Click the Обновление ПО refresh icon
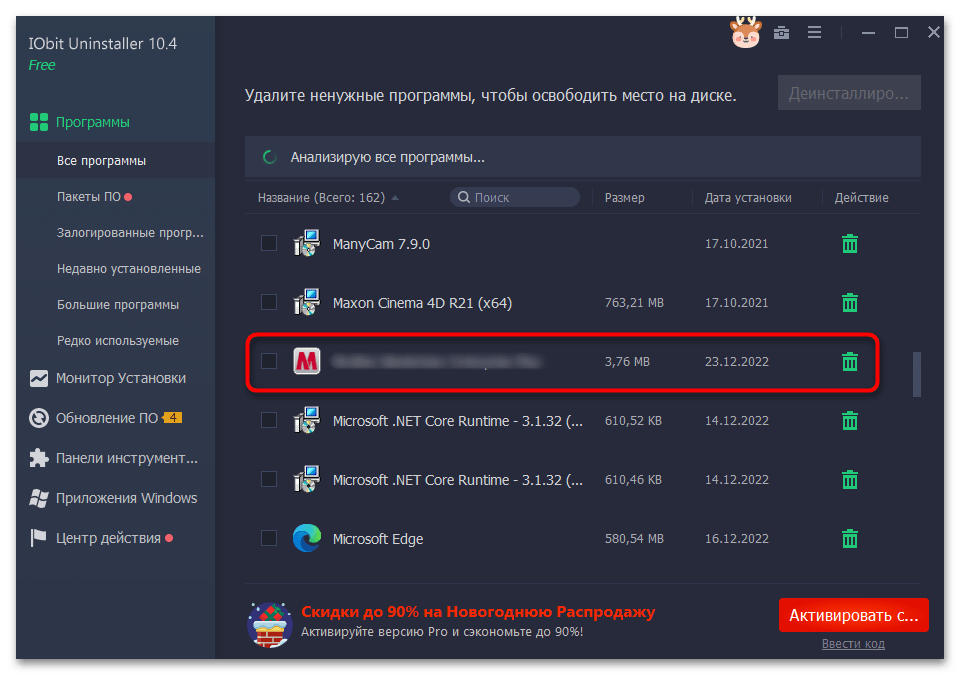This screenshot has width=960, height=675. (39, 418)
